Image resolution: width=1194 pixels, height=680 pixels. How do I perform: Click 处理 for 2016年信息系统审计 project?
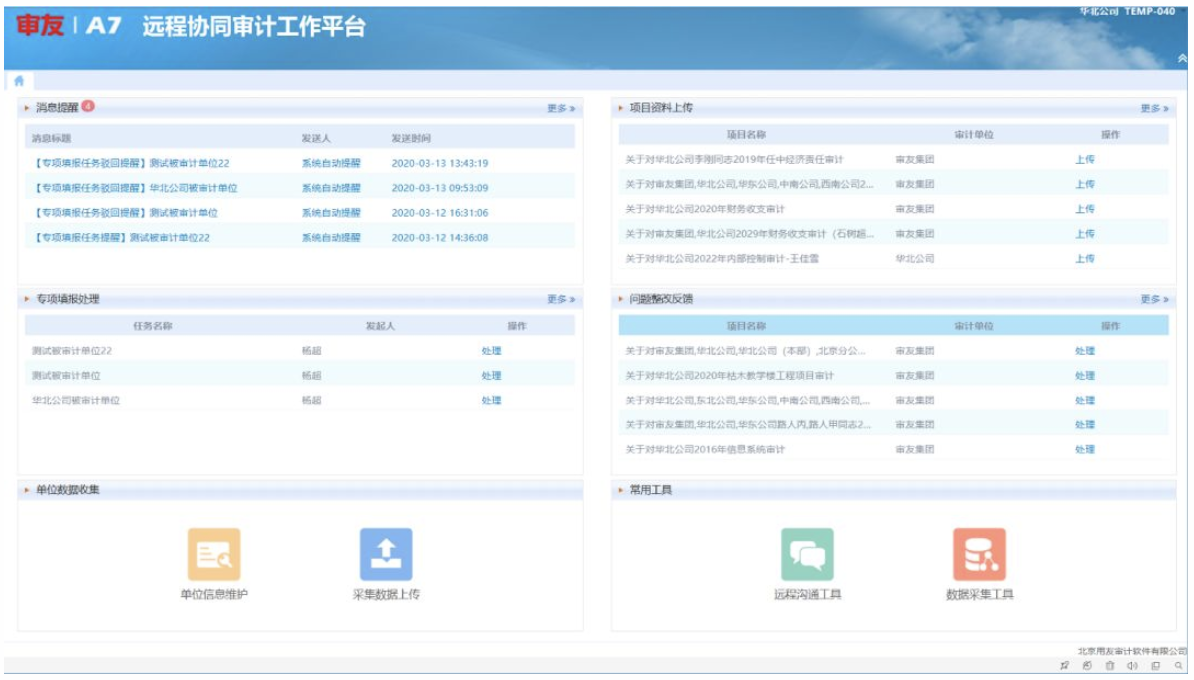(x=1084, y=449)
